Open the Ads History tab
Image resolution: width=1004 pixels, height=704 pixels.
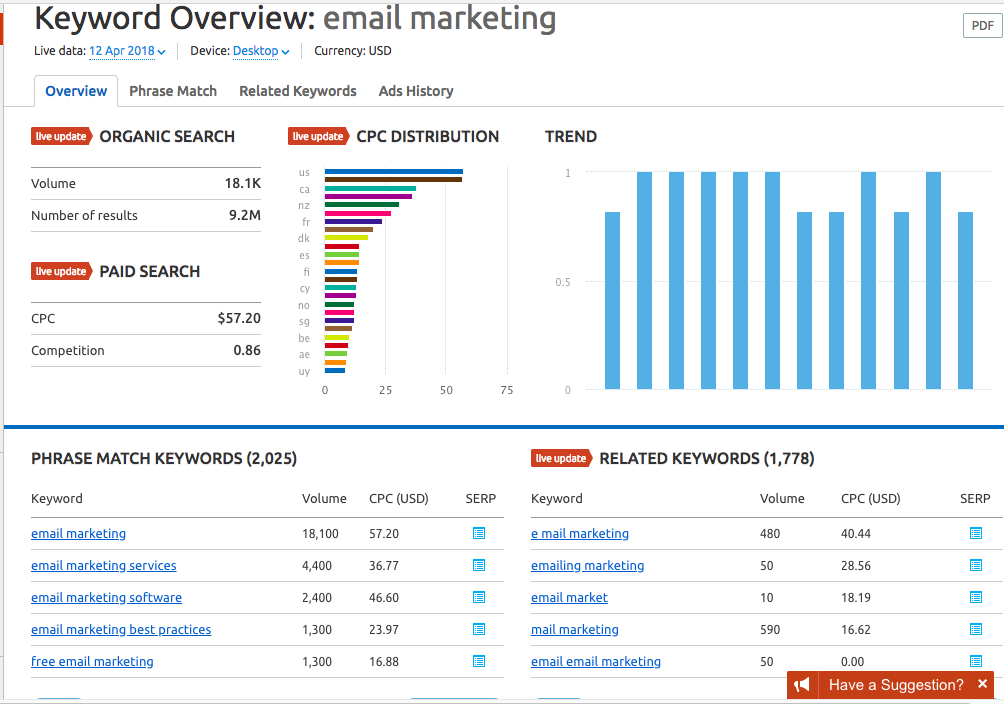click(x=415, y=91)
